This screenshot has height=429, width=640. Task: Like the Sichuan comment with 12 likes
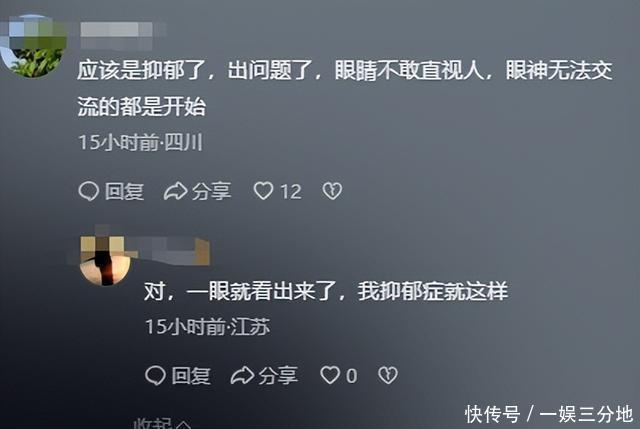pos(263,191)
